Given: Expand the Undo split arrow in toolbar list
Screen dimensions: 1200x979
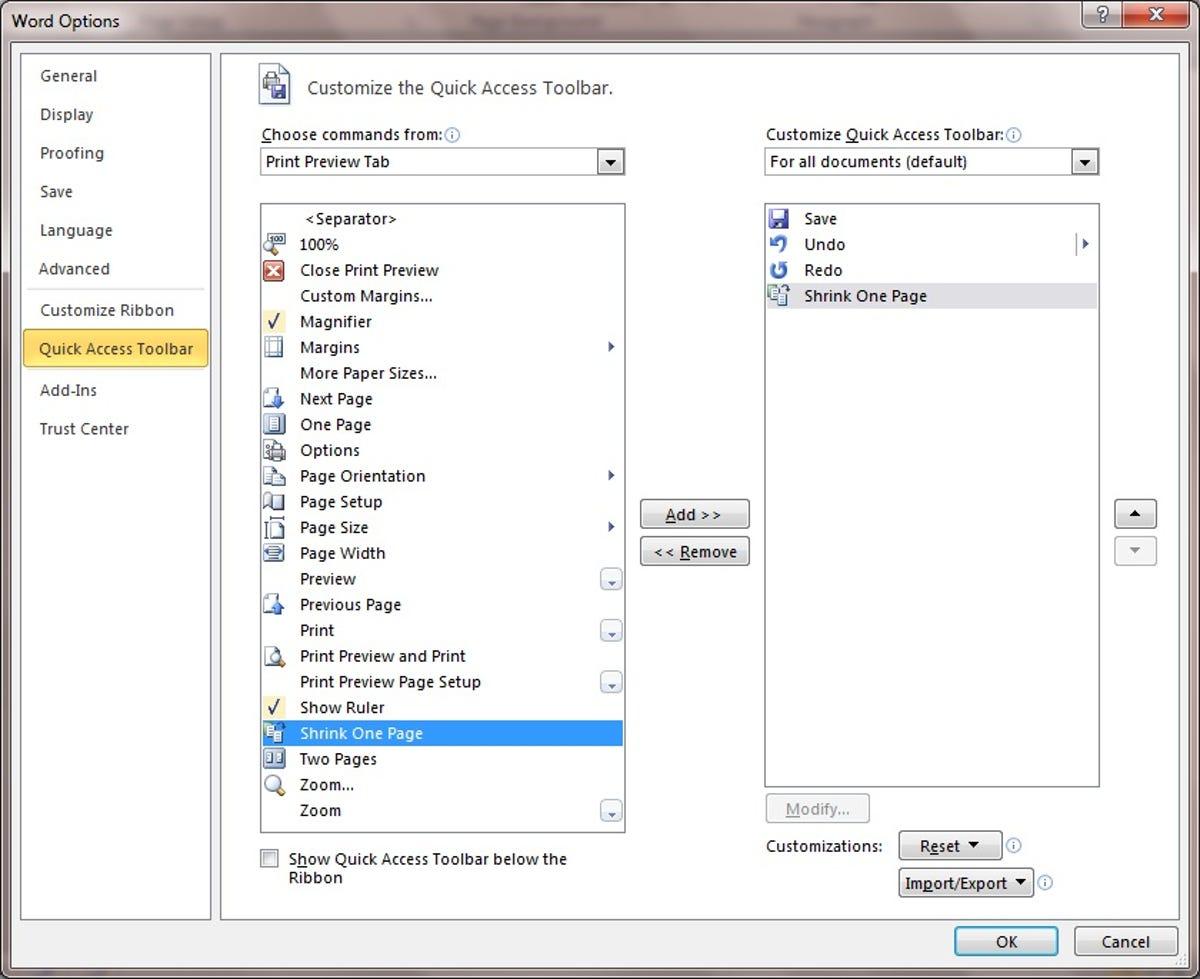Looking at the screenshot, I should pyautogui.click(x=1085, y=244).
